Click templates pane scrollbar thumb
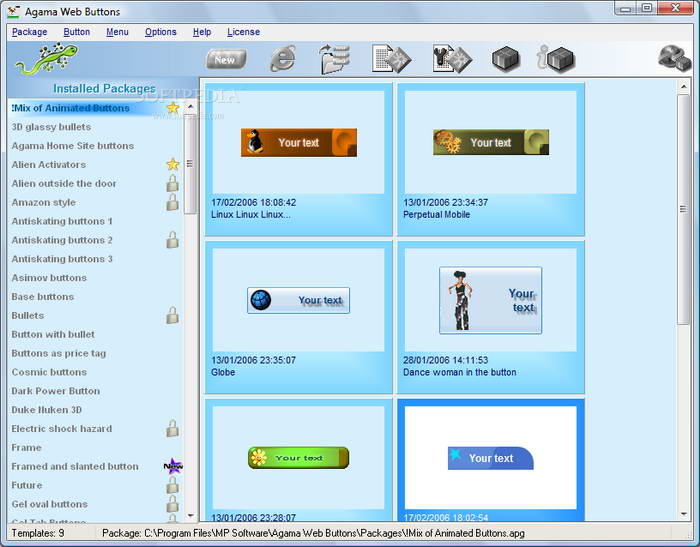700x547 pixels. tap(683, 209)
